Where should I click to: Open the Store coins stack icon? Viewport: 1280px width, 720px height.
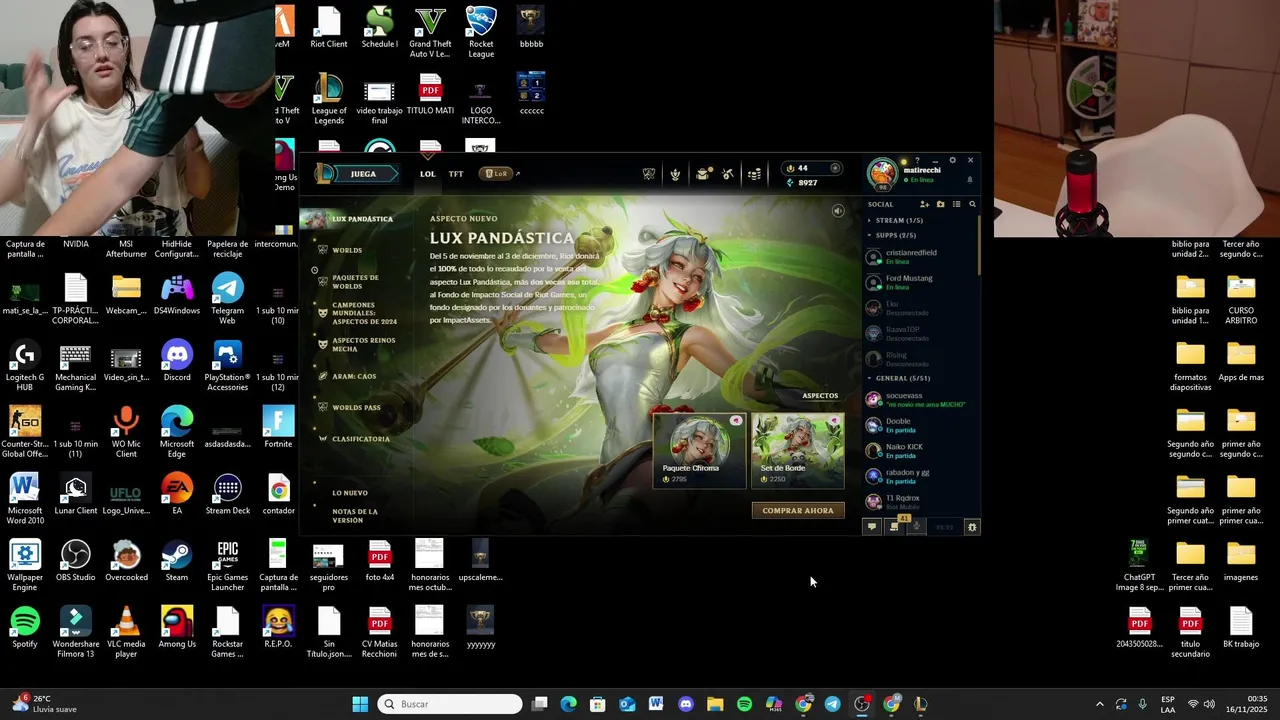click(x=754, y=174)
